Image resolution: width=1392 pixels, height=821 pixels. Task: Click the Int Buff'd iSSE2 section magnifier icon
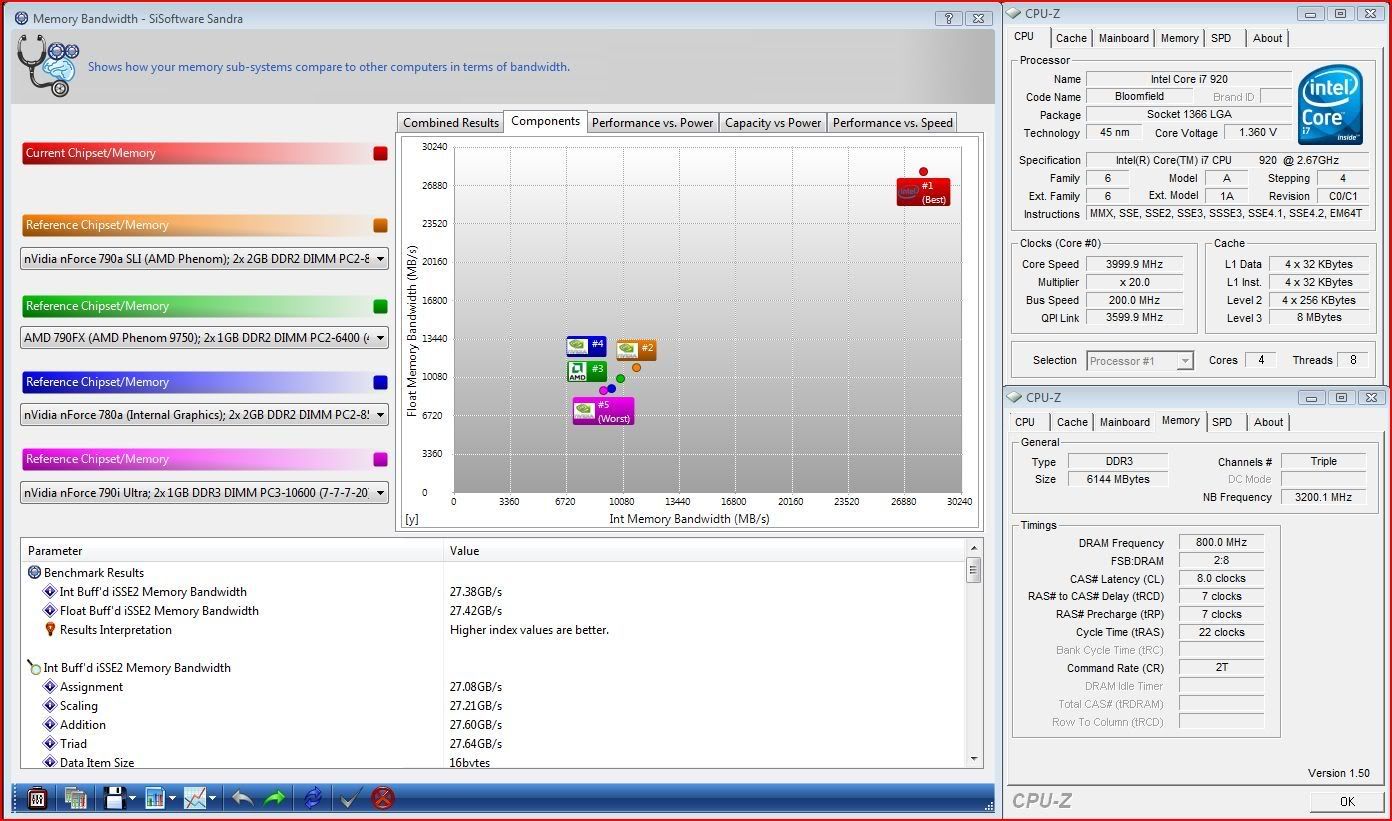click(x=35, y=668)
